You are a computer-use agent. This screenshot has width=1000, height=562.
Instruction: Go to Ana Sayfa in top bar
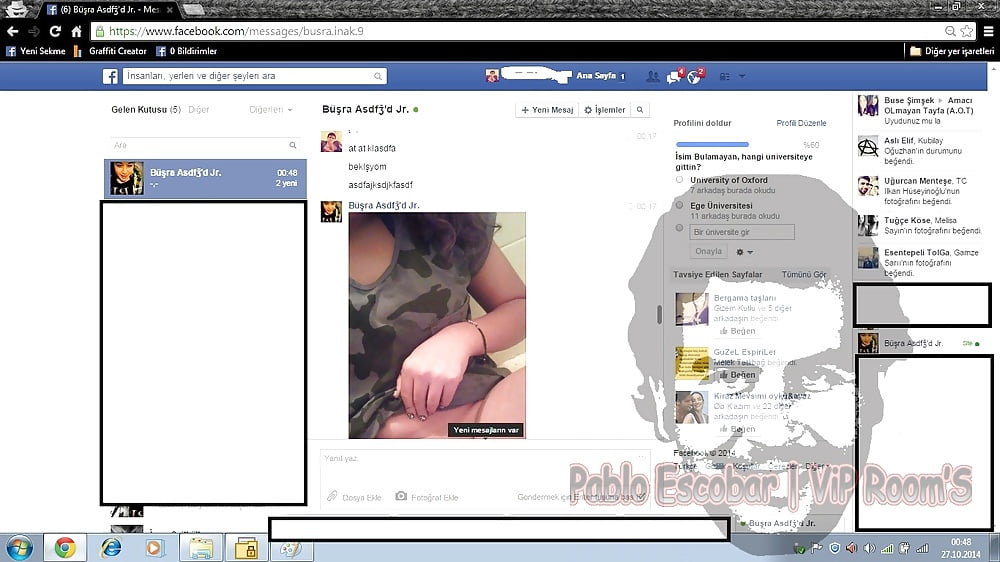point(596,76)
